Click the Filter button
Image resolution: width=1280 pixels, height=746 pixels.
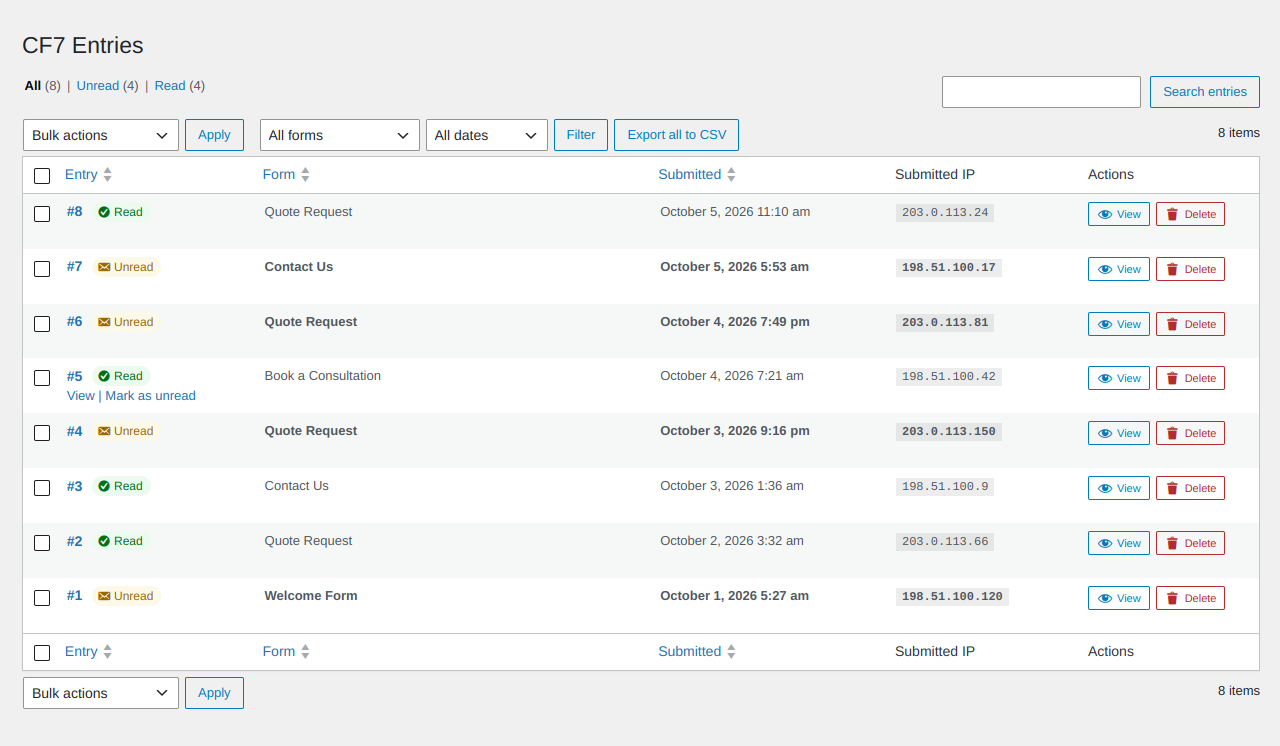coord(581,135)
